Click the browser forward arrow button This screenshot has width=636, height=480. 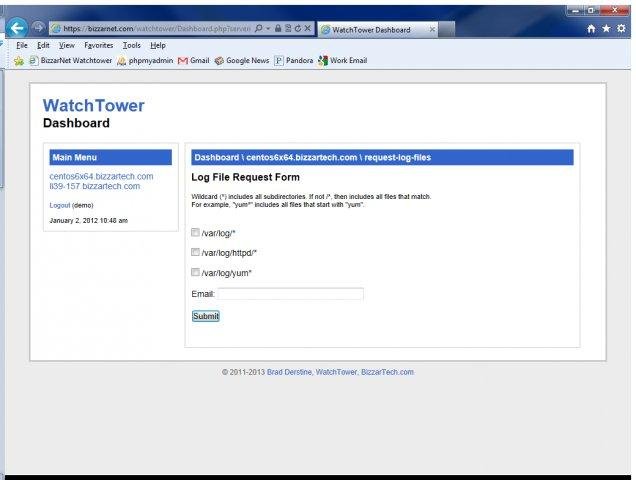pos(38,28)
